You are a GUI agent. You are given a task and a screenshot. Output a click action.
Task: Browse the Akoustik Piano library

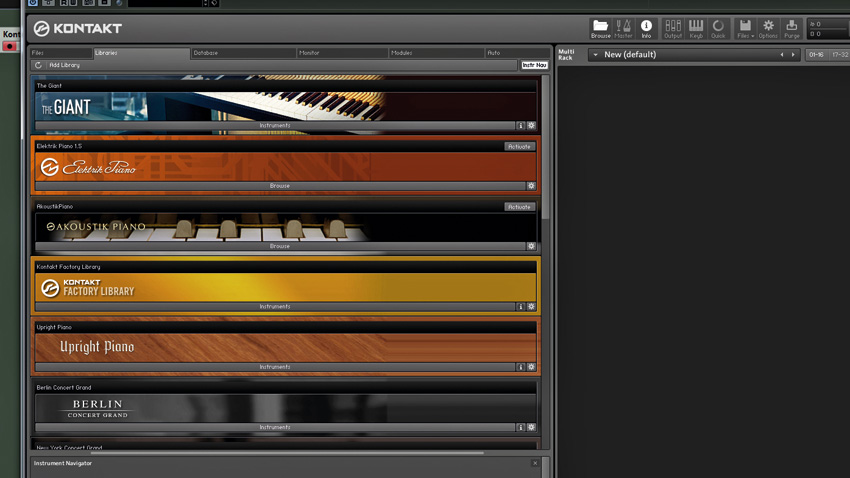pos(280,246)
